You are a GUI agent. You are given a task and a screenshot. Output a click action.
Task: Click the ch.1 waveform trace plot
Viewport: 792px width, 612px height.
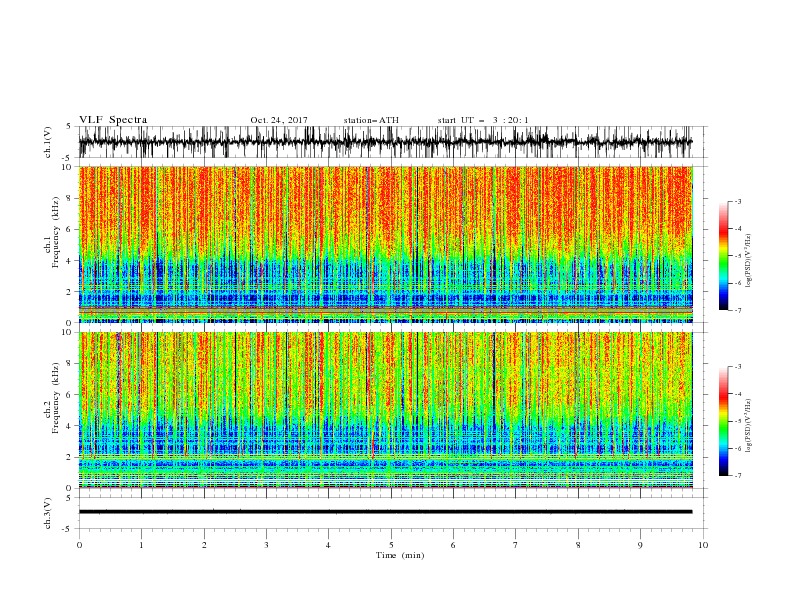click(x=386, y=142)
